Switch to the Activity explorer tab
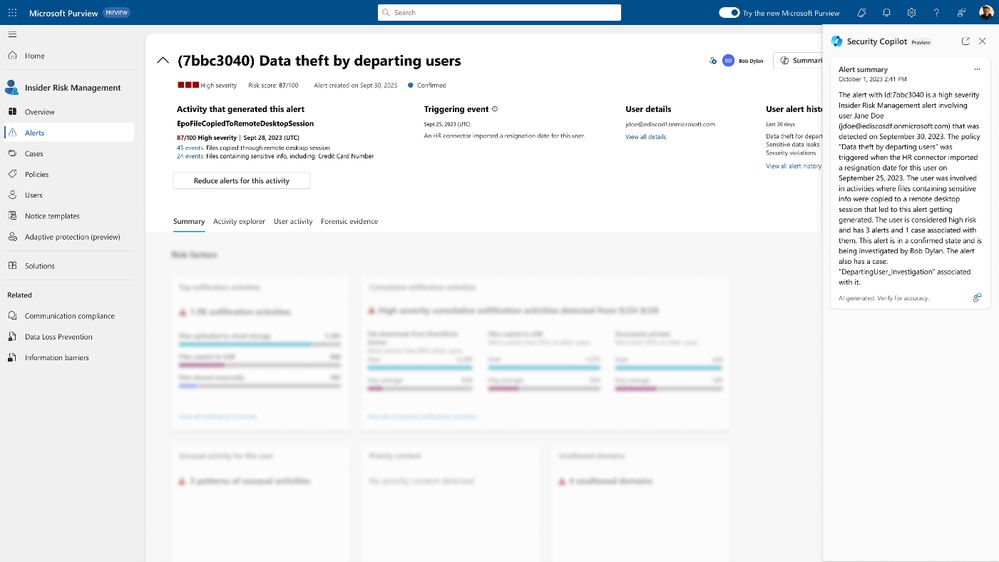Viewport: 999px width, 562px height. tap(239, 221)
